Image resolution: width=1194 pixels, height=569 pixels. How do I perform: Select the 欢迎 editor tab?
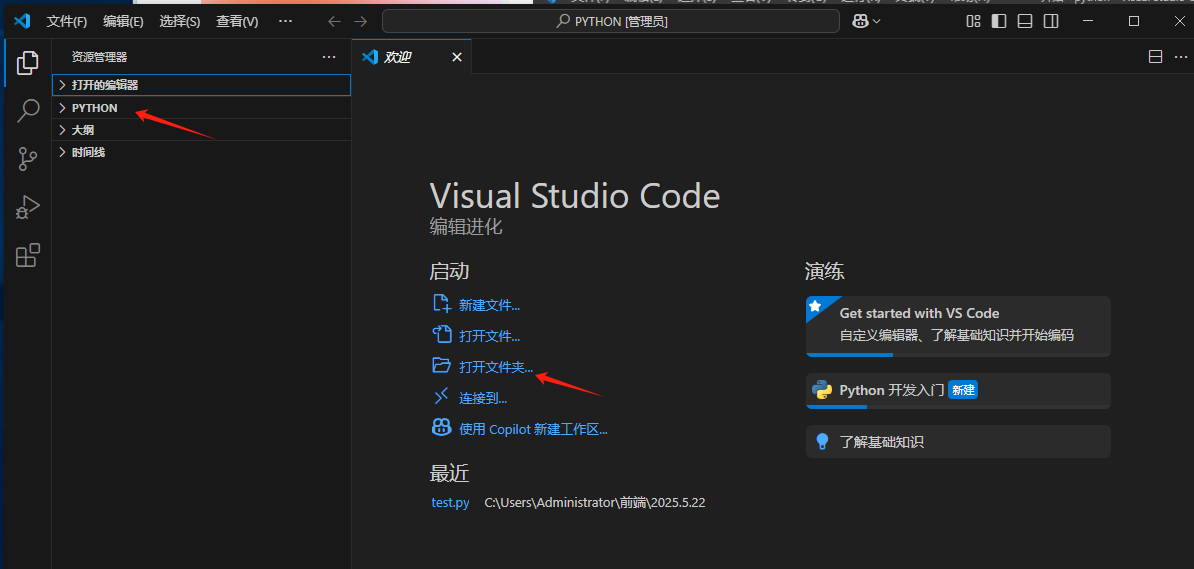412,56
